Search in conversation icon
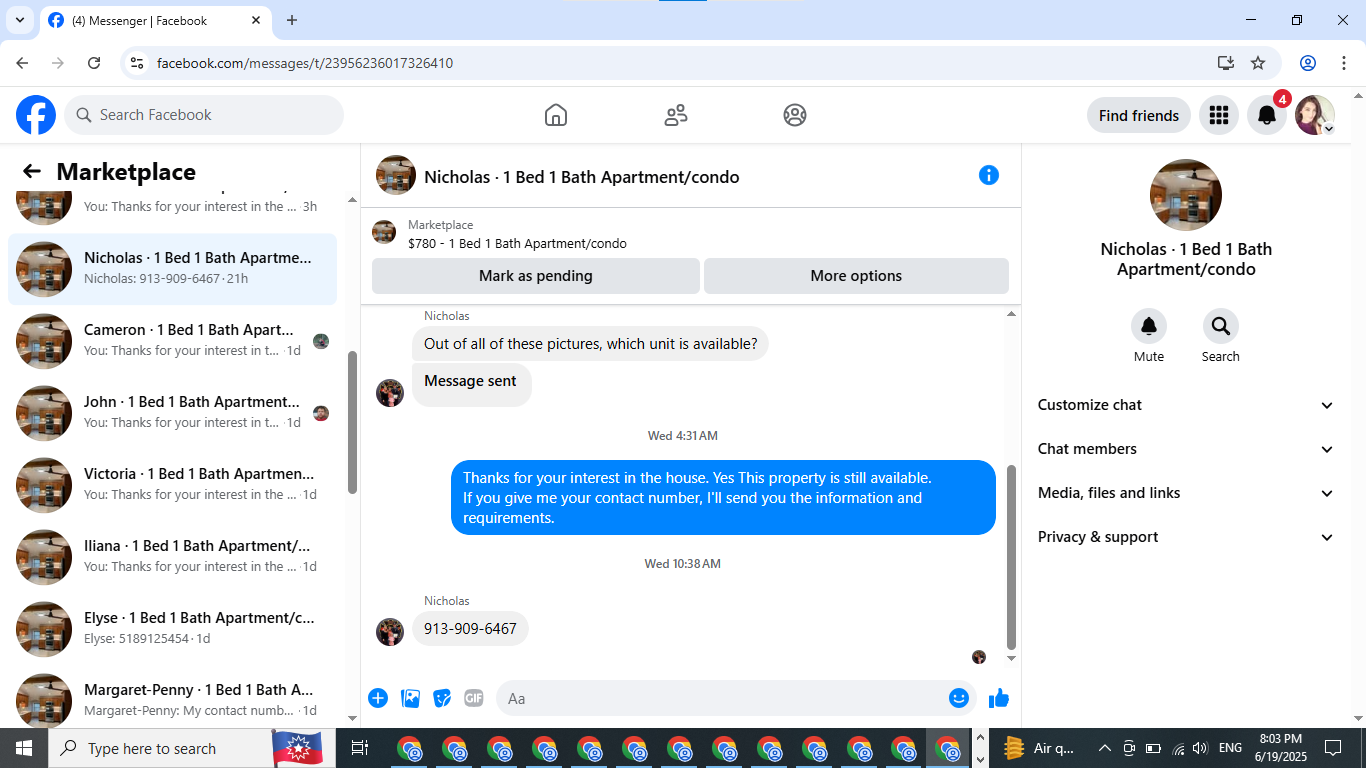The height and width of the screenshot is (768, 1366). pyautogui.click(x=1221, y=327)
